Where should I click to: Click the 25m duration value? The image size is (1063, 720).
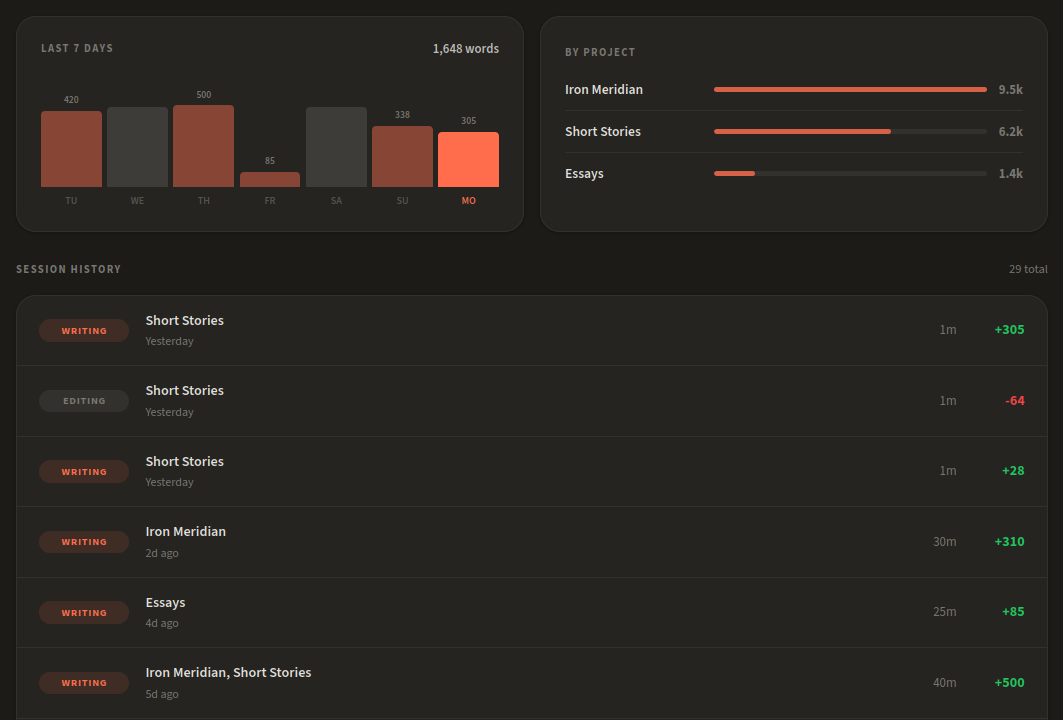[x=944, y=612]
